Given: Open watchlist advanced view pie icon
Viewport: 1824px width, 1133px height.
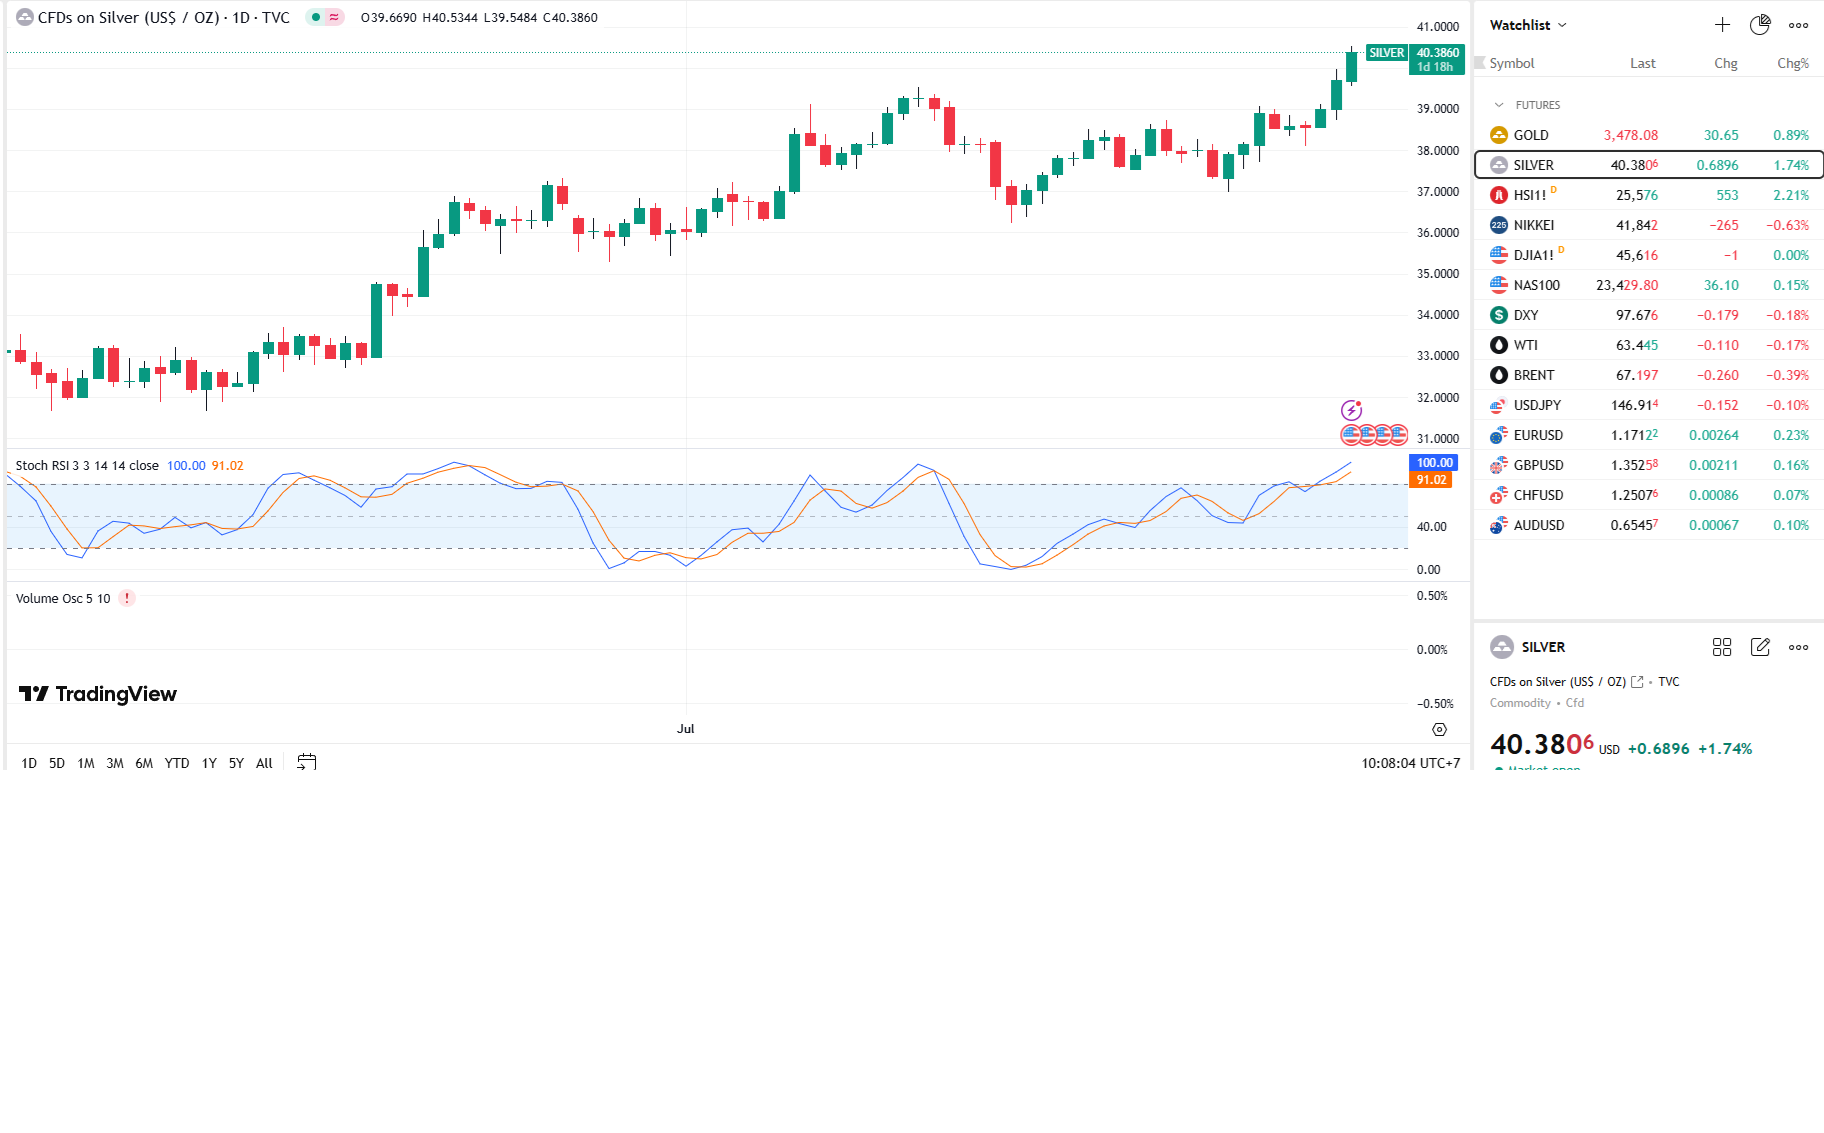Looking at the screenshot, I should tap(1760, 25).
